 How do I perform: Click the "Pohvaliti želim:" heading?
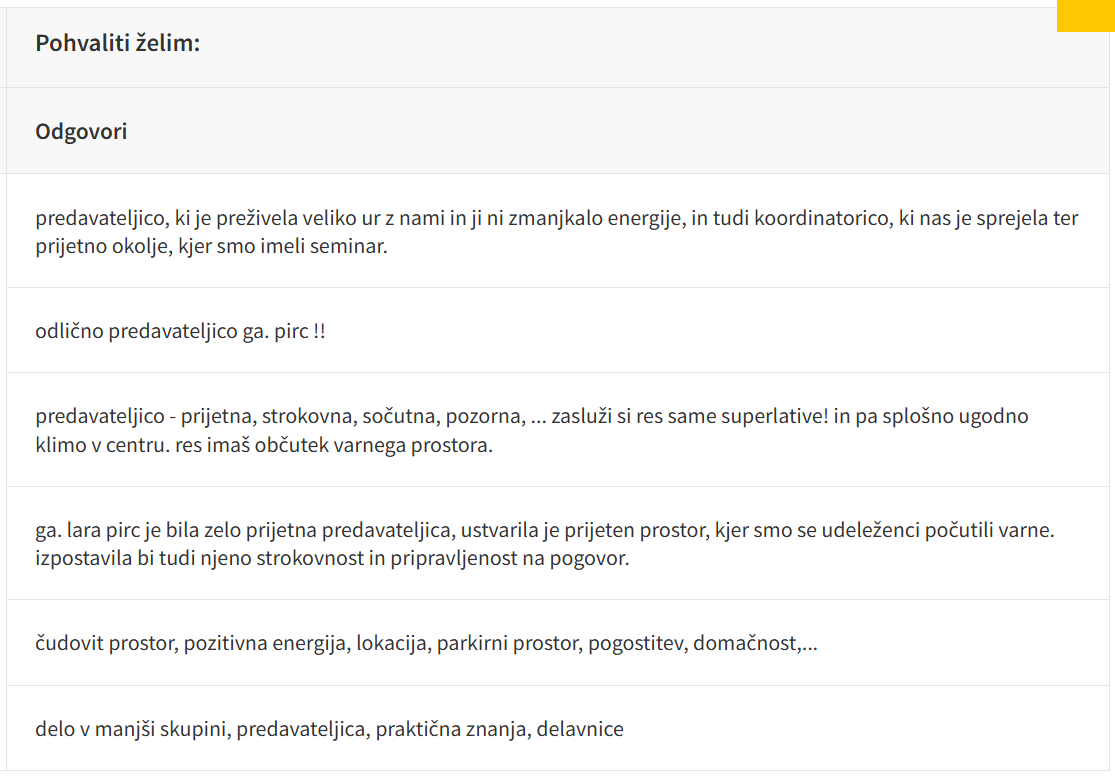click(118, 44)
